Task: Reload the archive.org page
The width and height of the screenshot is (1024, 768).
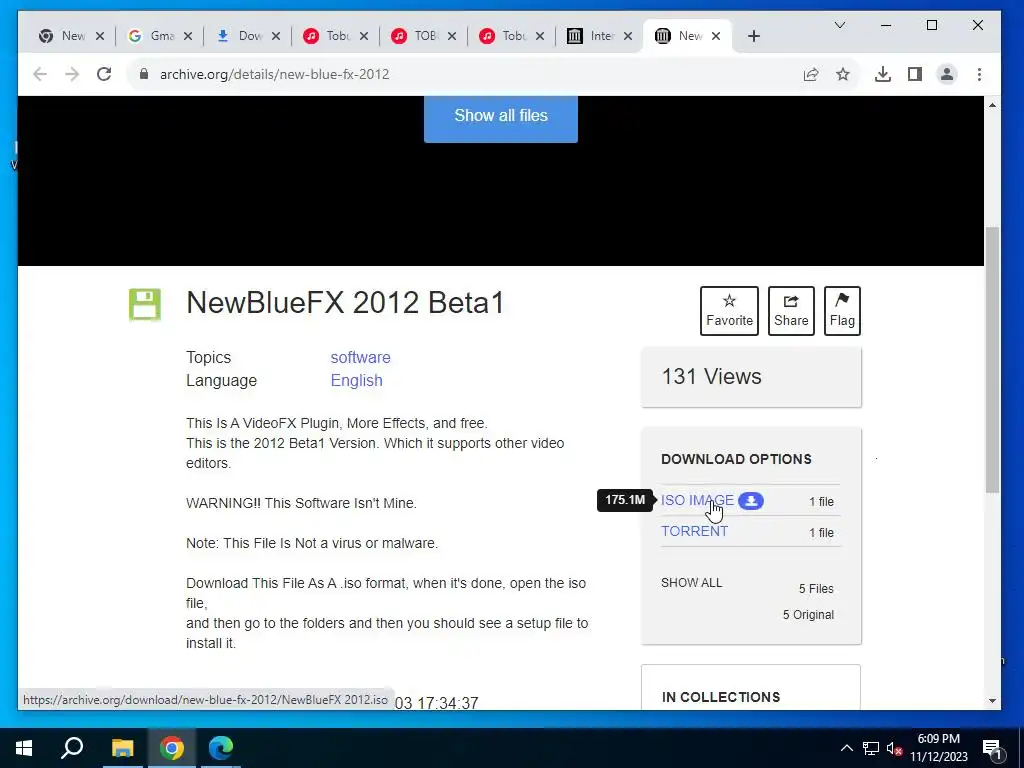Action: pyautogui.click(x=104, y=74)
